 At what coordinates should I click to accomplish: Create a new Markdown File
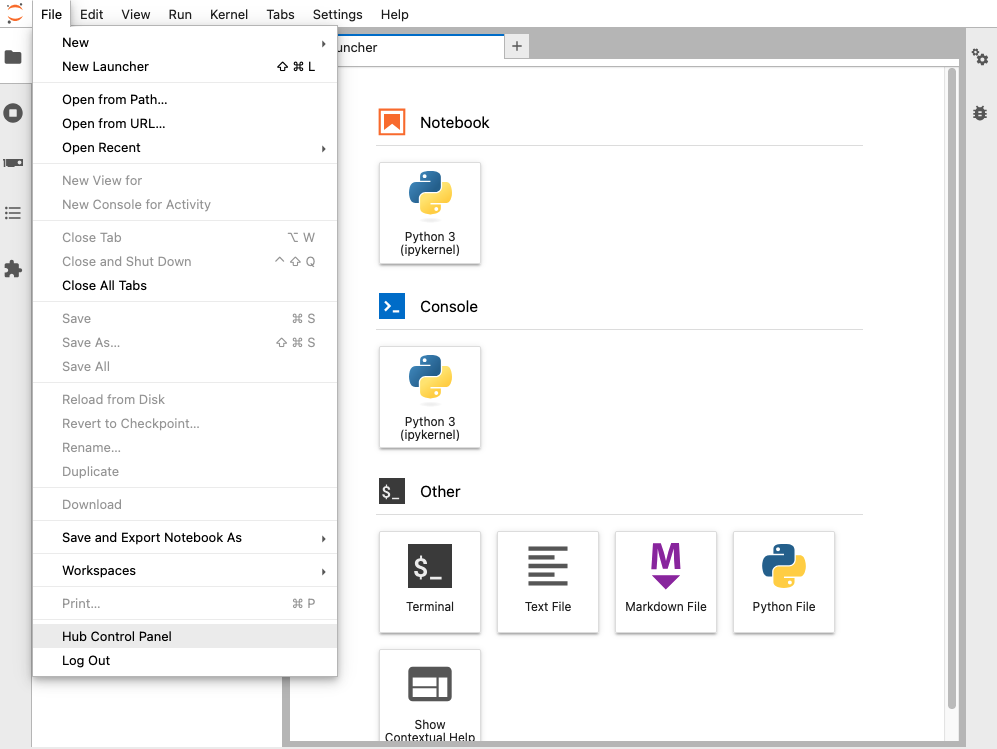(666, 582)
